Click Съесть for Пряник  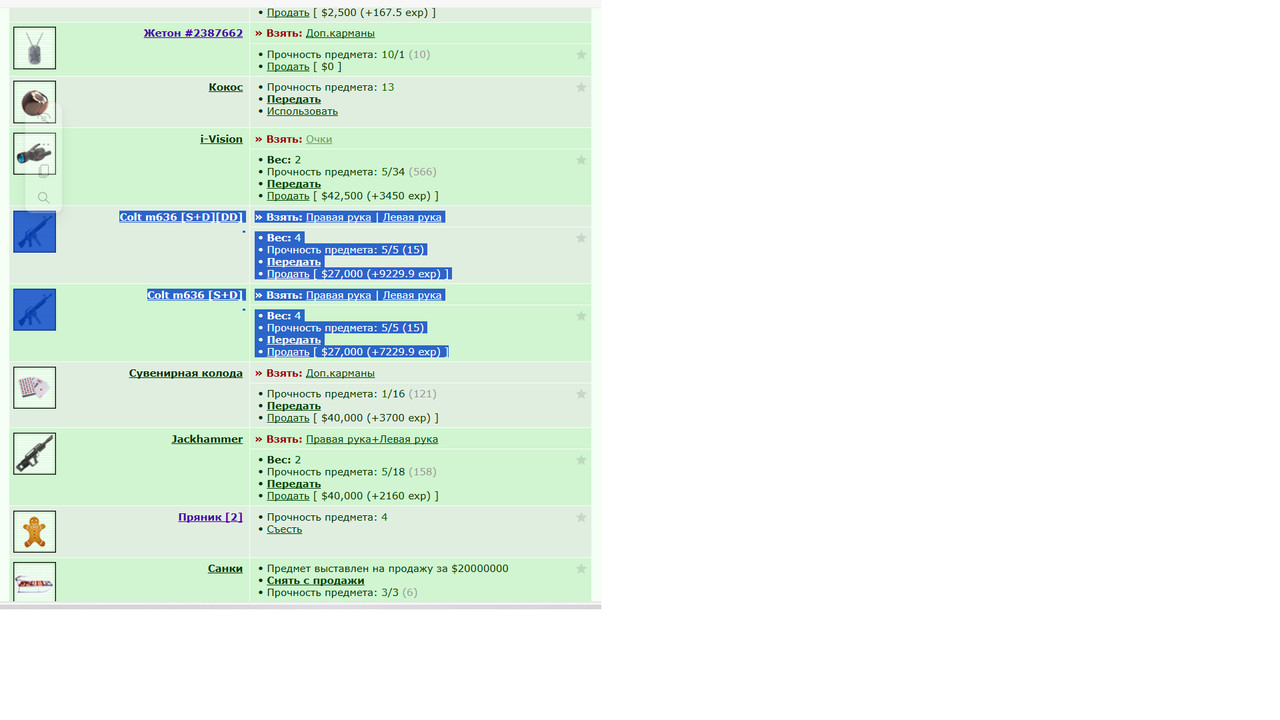pyautogui.click(x=284, y=529)
